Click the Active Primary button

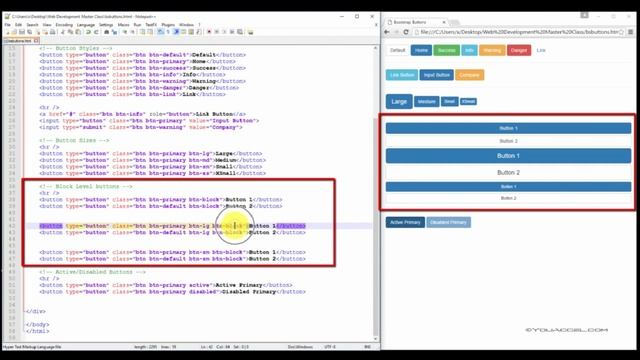pos(405,222)
